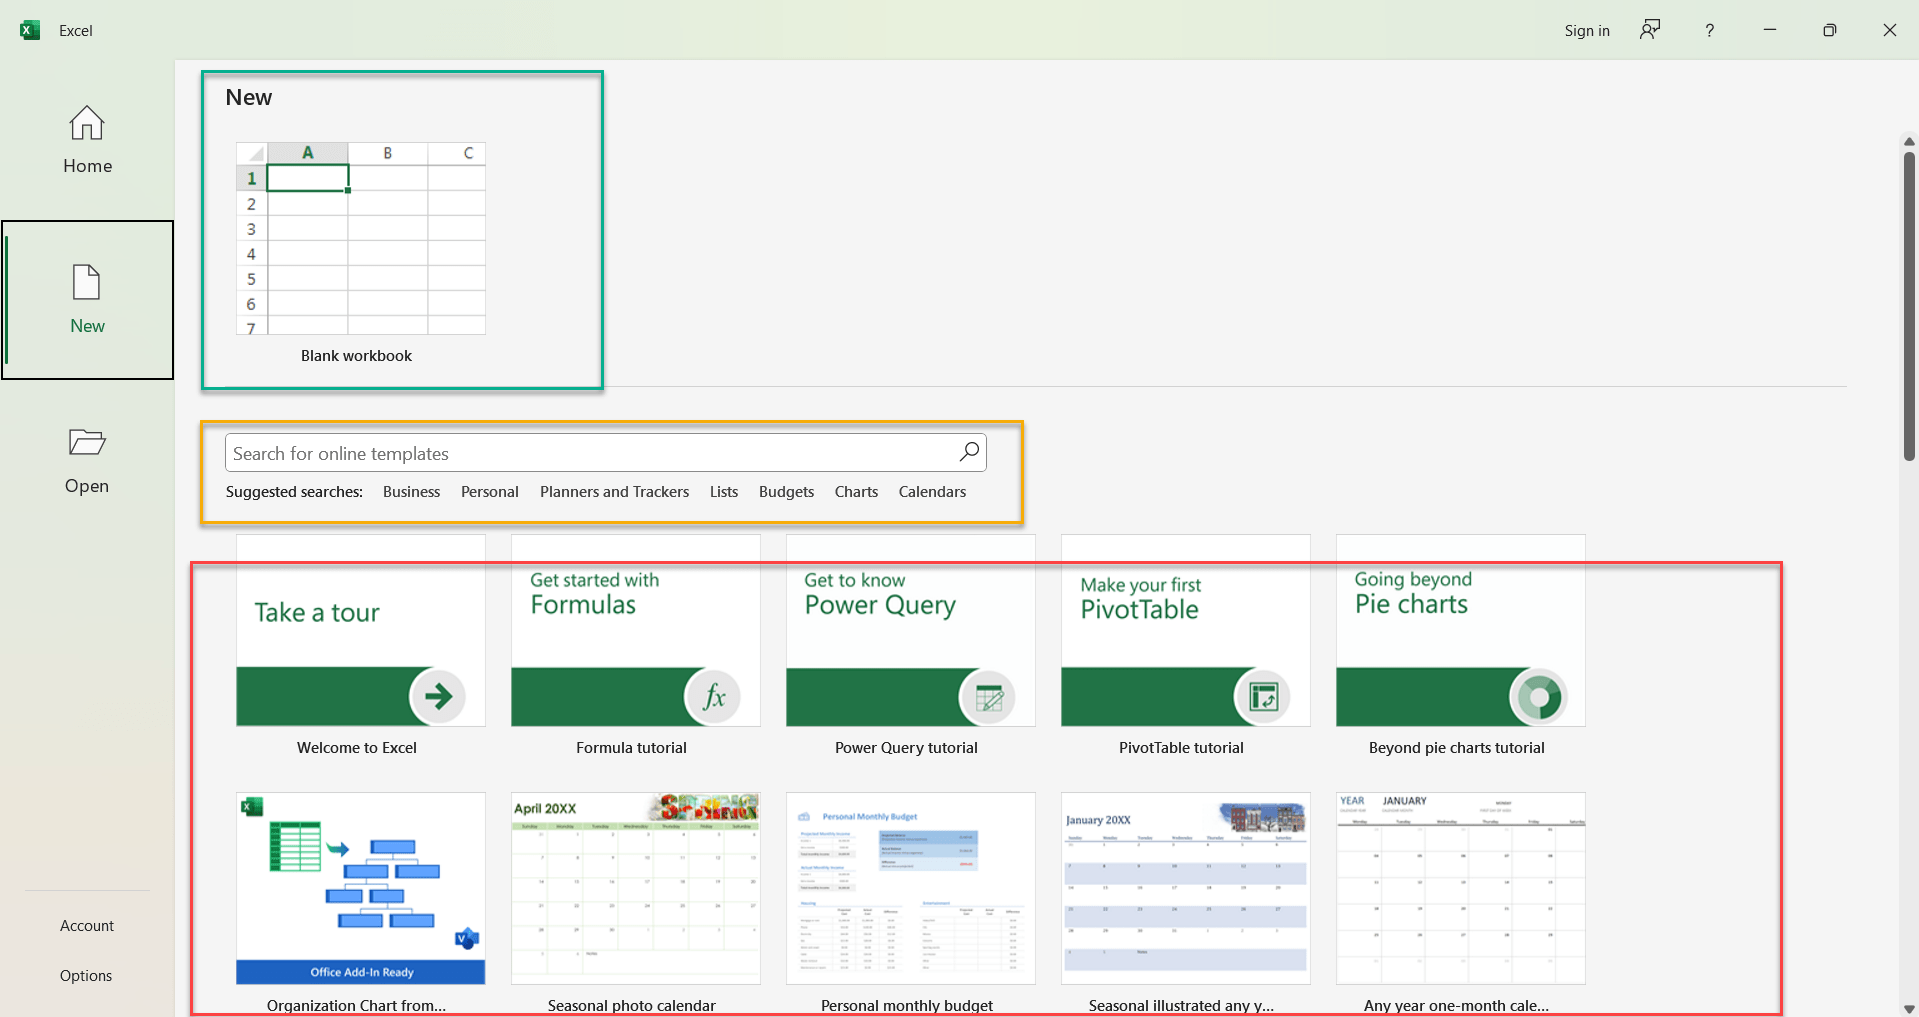1919x1017 pixels.
Task: Minimize the Excel window
Action: click(x=1769, y=30)
